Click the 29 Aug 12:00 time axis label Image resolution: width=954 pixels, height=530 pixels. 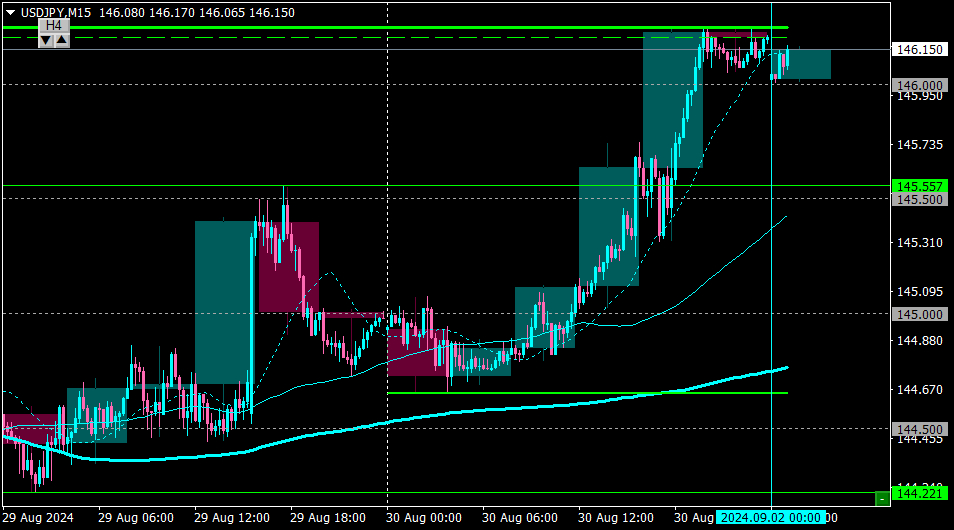(x=232, y=518)
